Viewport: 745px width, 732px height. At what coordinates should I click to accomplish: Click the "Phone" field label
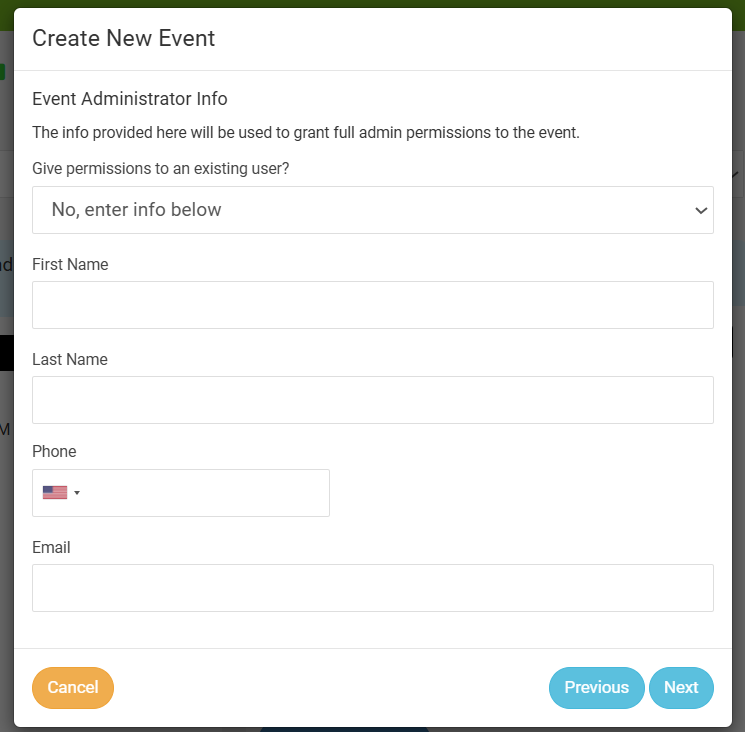coord(54,452)
